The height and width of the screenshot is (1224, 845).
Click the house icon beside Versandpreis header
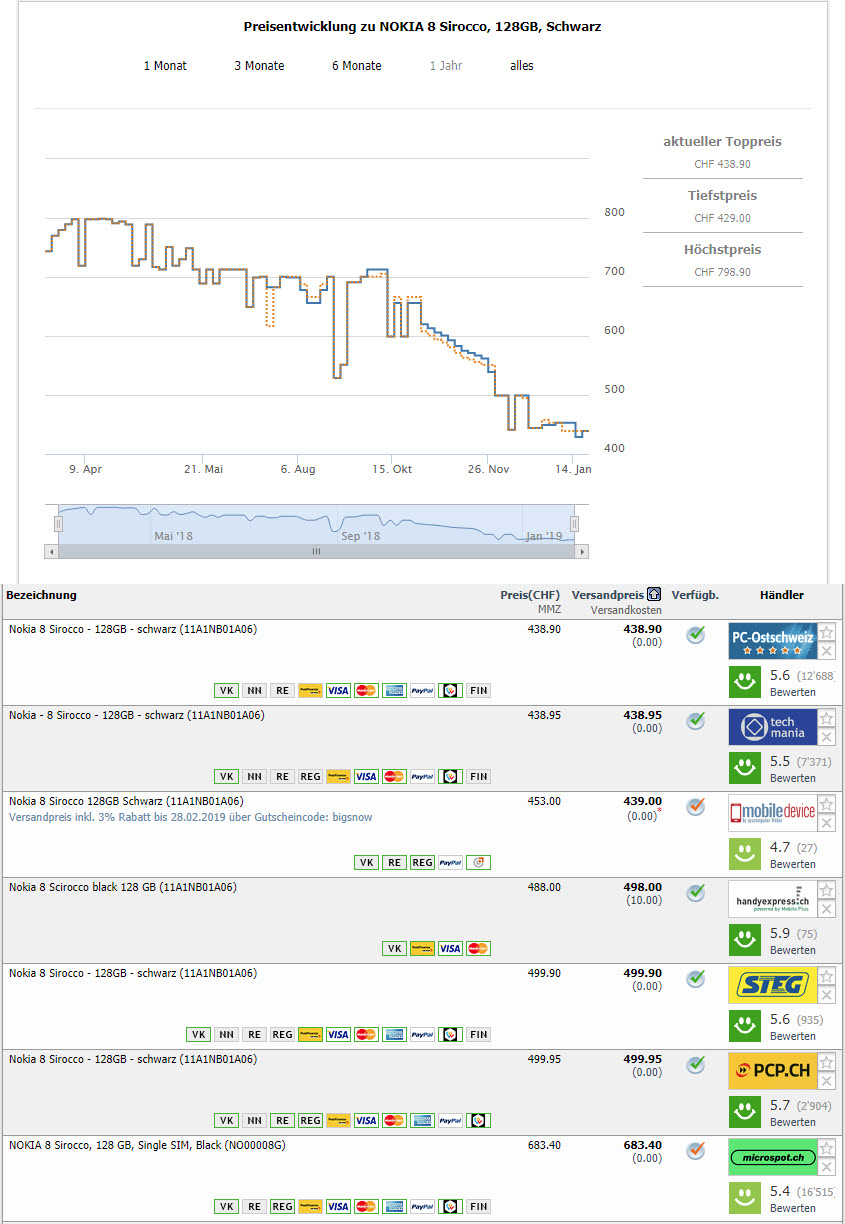(x=654, y=595)
